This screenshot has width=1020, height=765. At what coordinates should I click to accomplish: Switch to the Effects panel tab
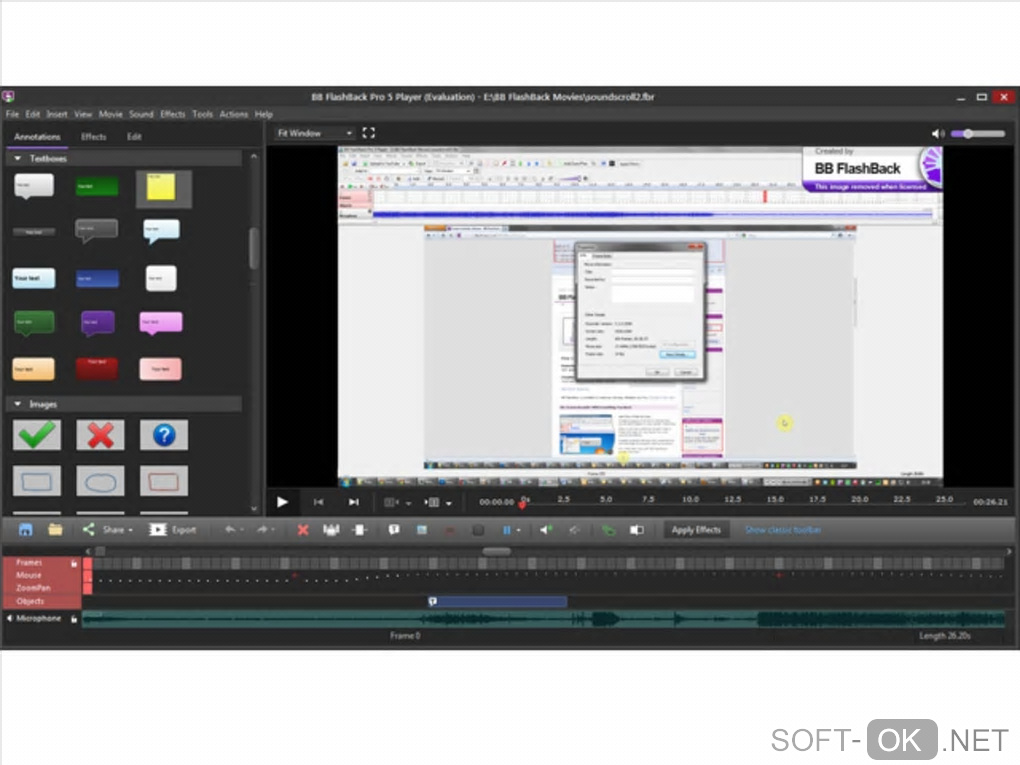click(94, 137)
